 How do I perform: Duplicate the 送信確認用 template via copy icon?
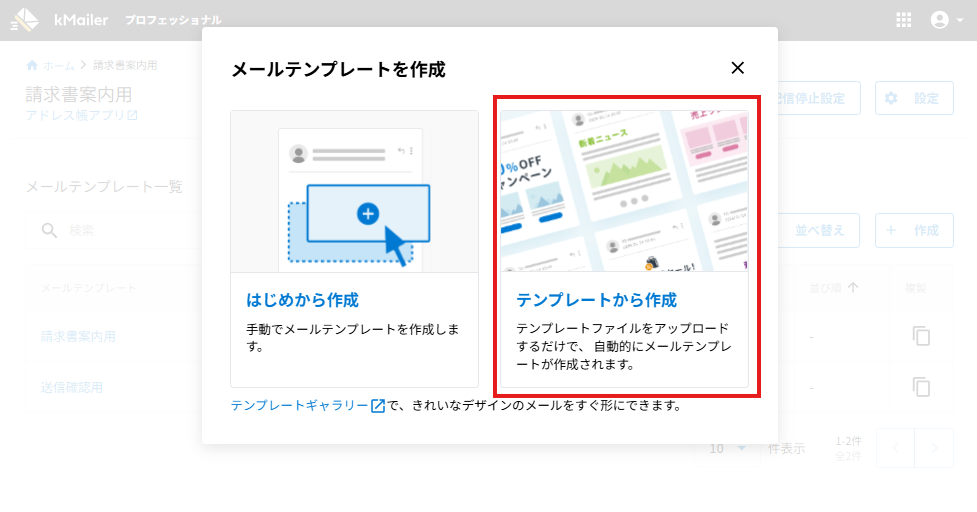tap(921, 387)
